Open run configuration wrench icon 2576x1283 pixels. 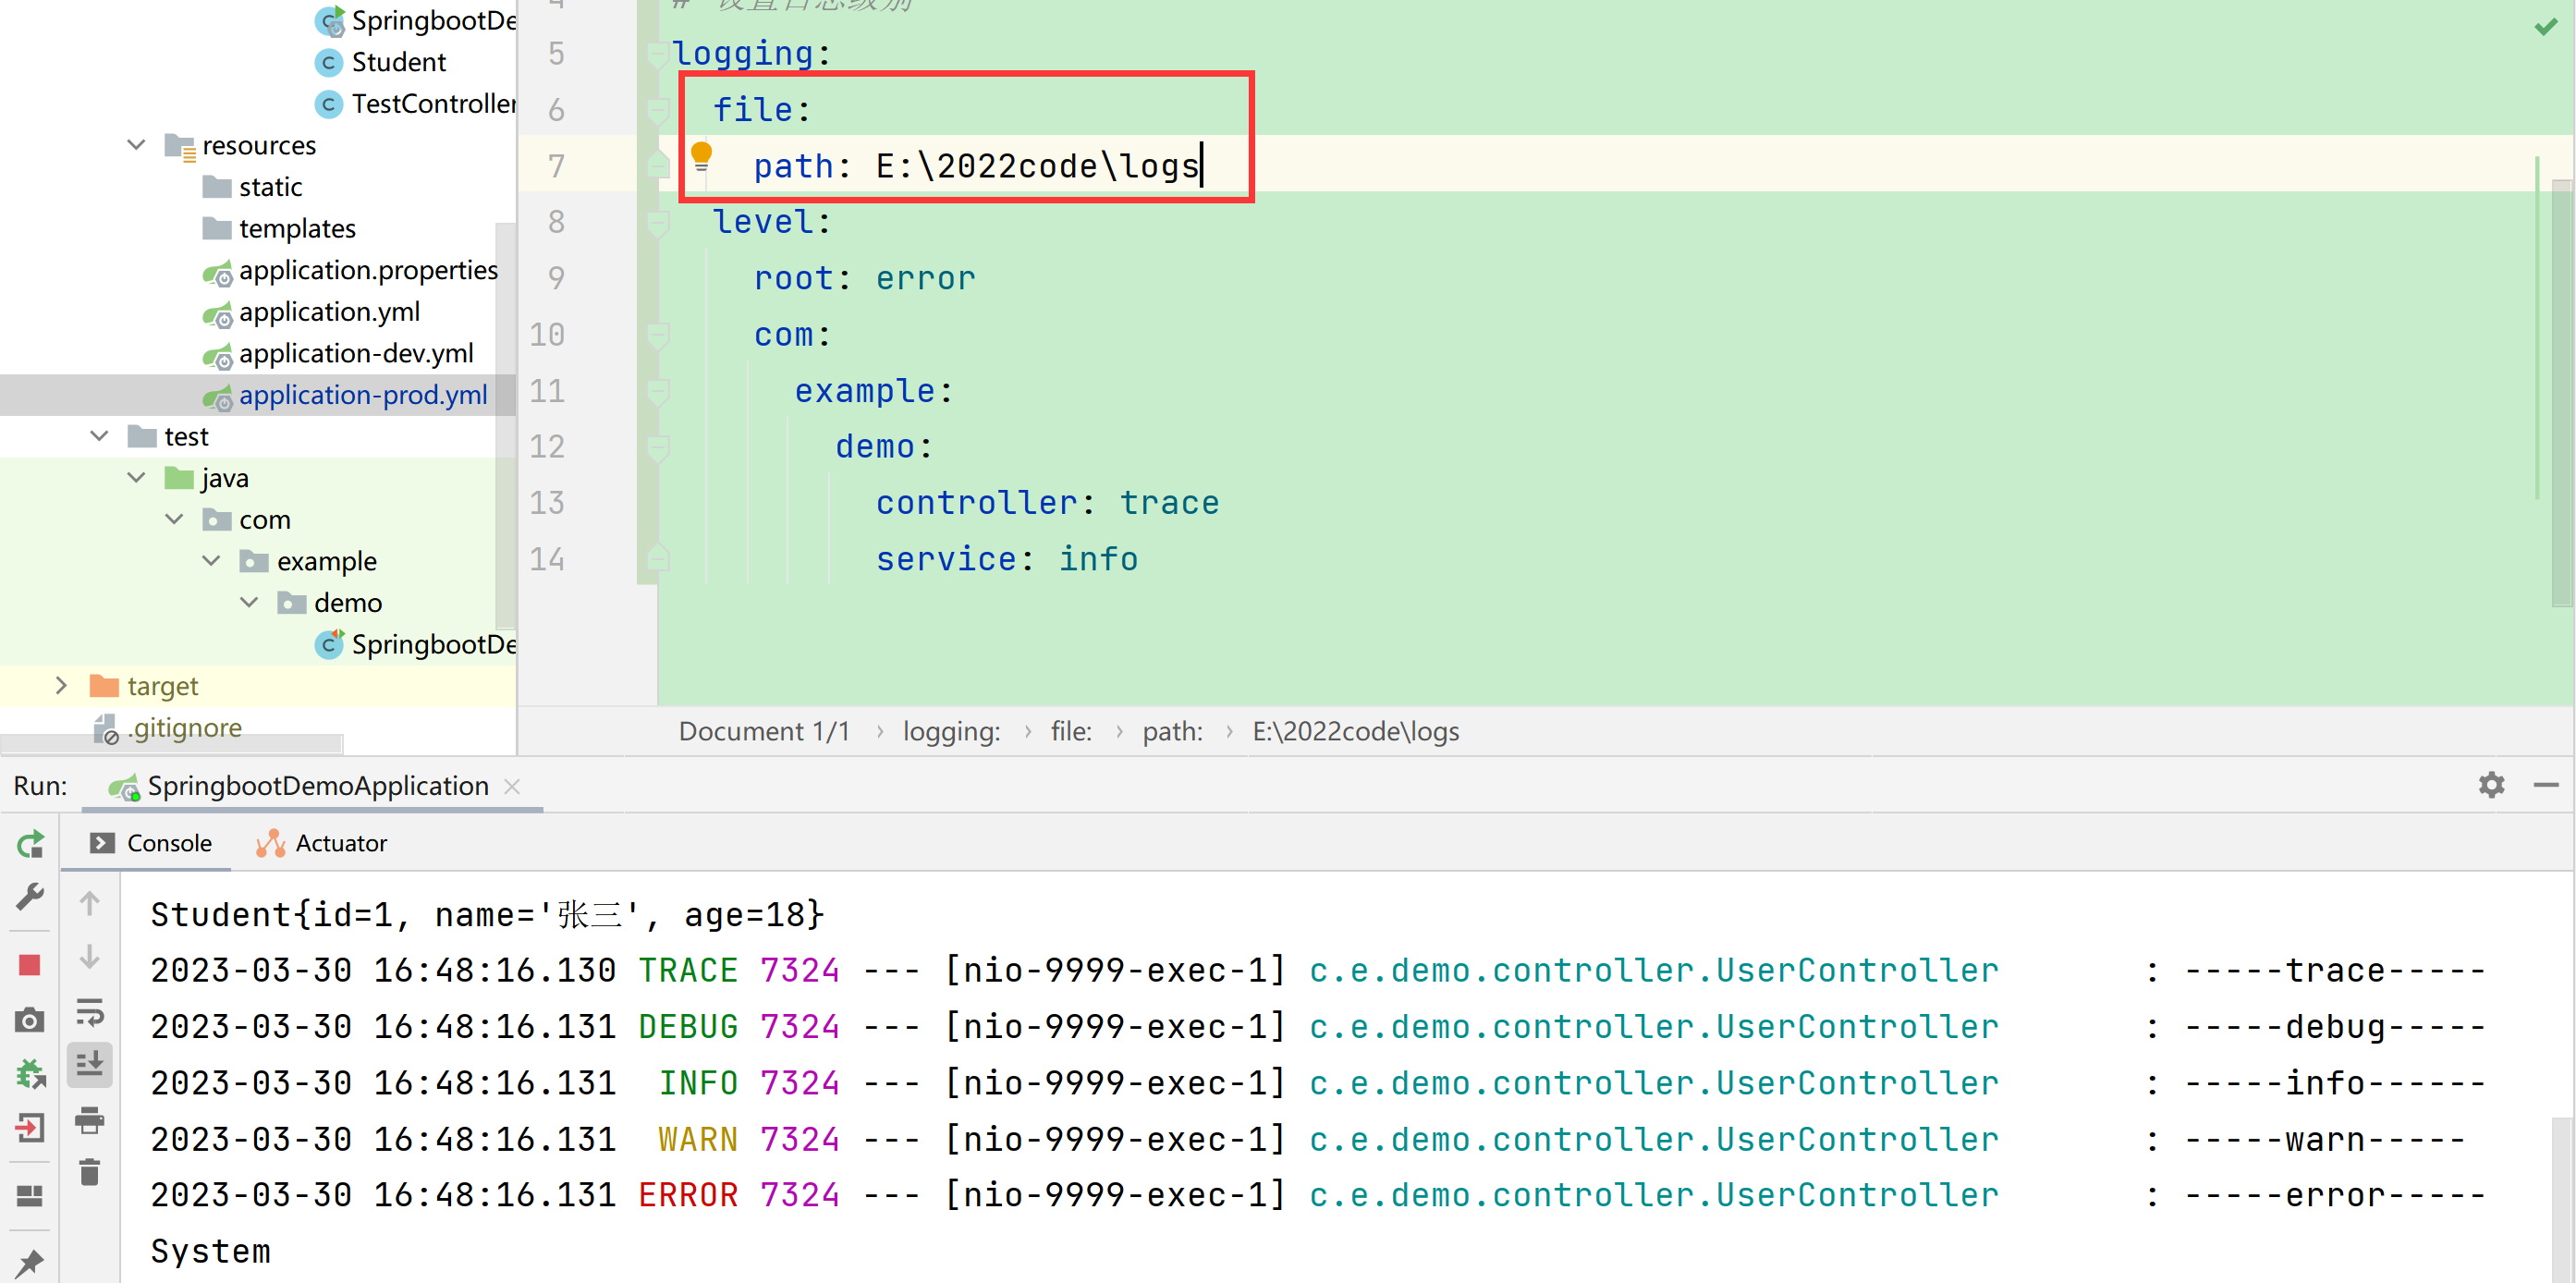pos(30,897)
